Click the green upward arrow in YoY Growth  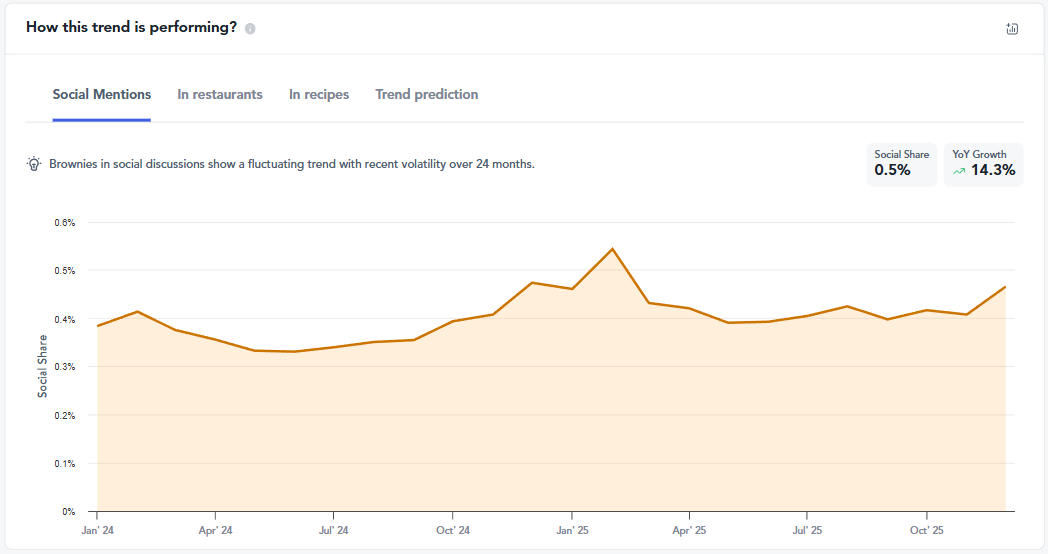[959, 171]
